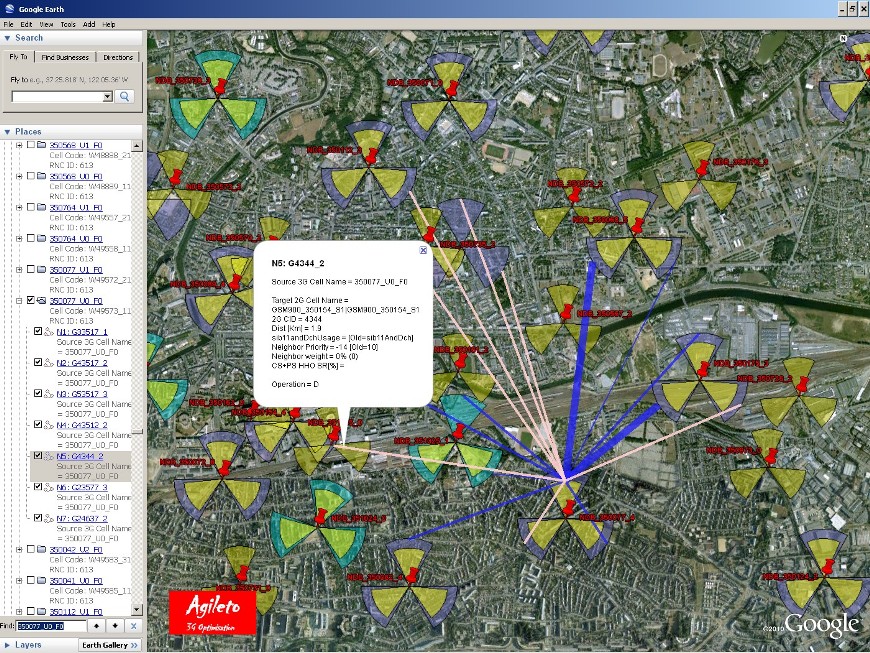
Task: Click the folder icon of 350042_U2_F0
Action: coord(40,549)
